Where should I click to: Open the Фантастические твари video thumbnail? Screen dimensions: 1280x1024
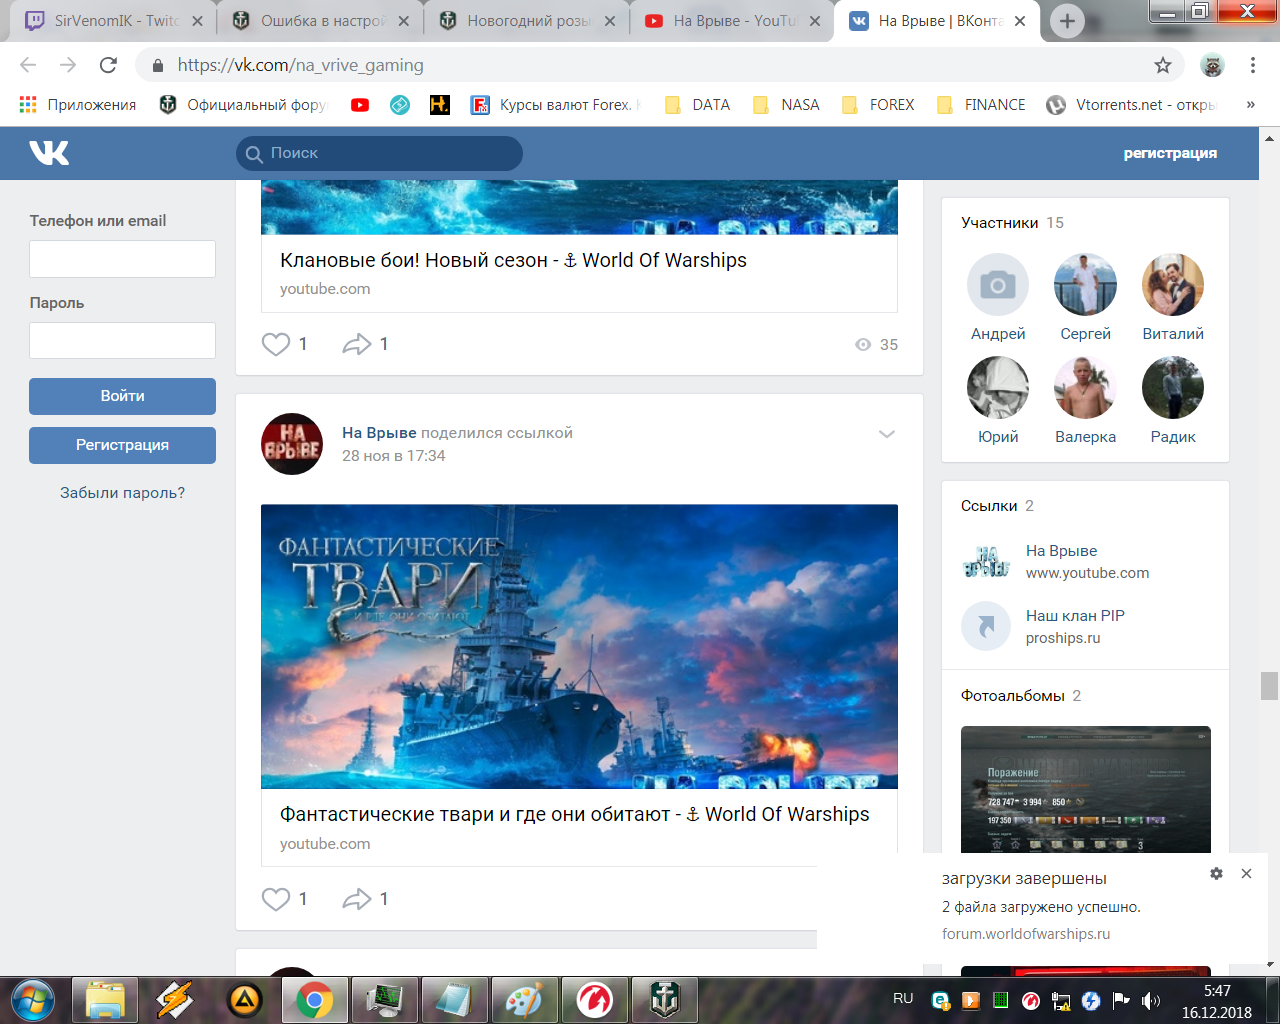[579, 646]
